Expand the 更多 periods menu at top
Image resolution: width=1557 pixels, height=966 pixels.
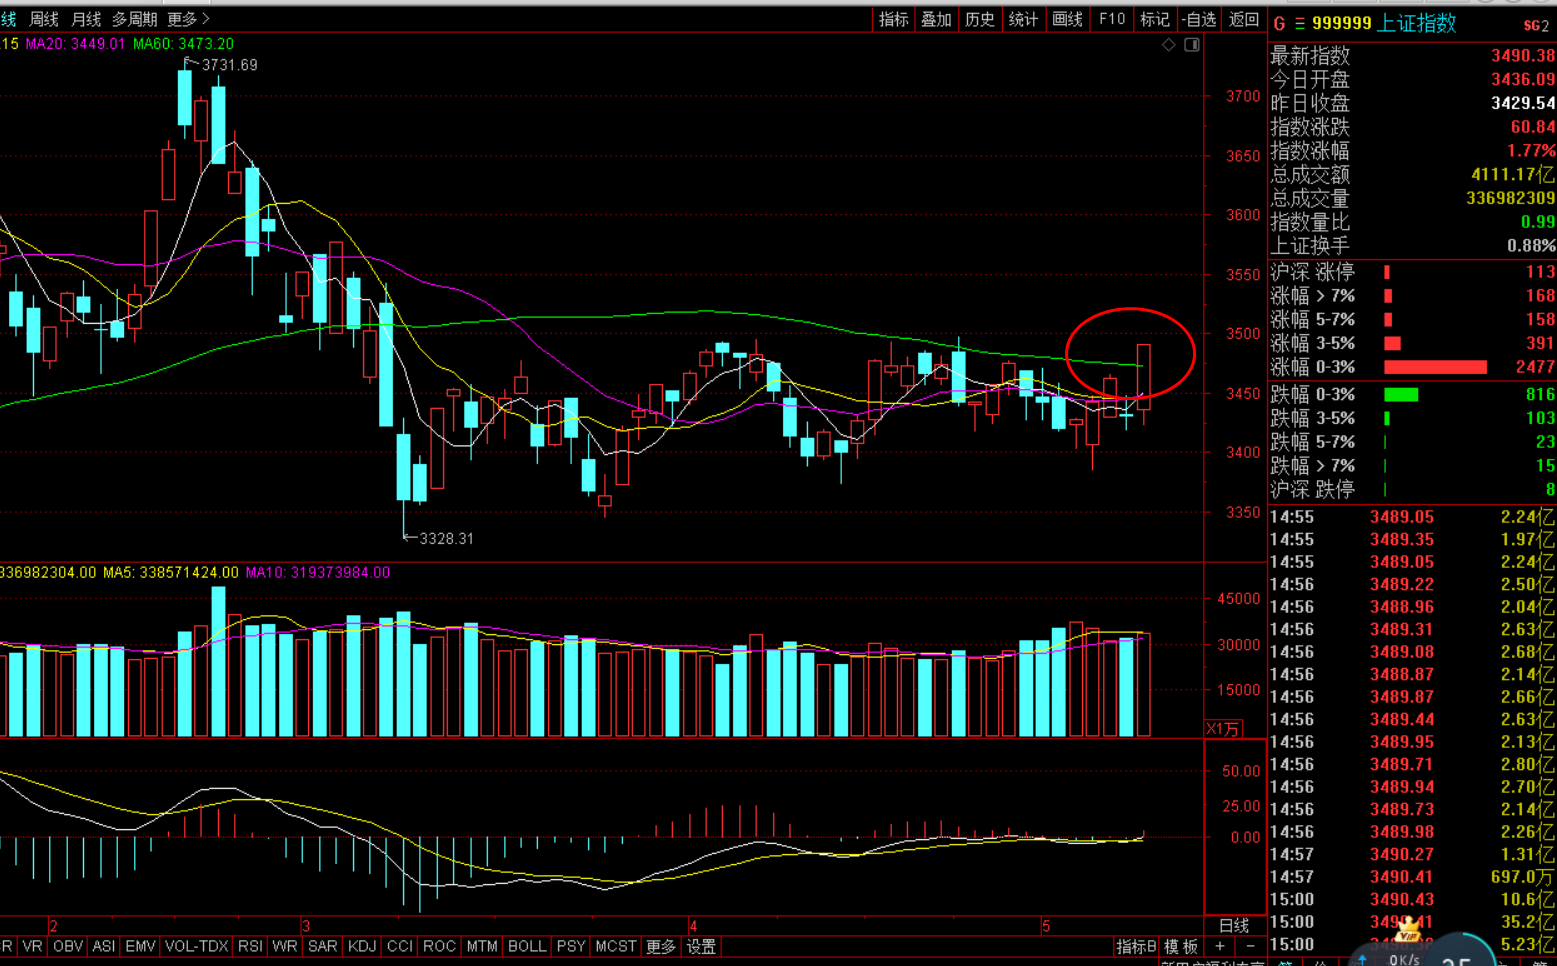coord(188,19)
